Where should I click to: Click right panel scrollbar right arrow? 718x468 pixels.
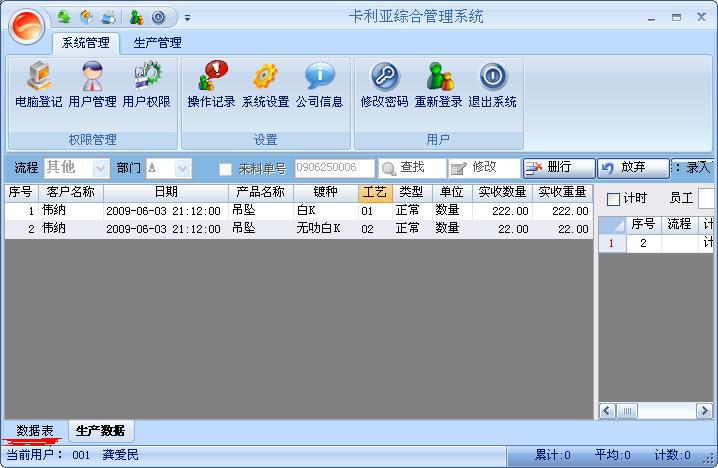pos(704,411)
